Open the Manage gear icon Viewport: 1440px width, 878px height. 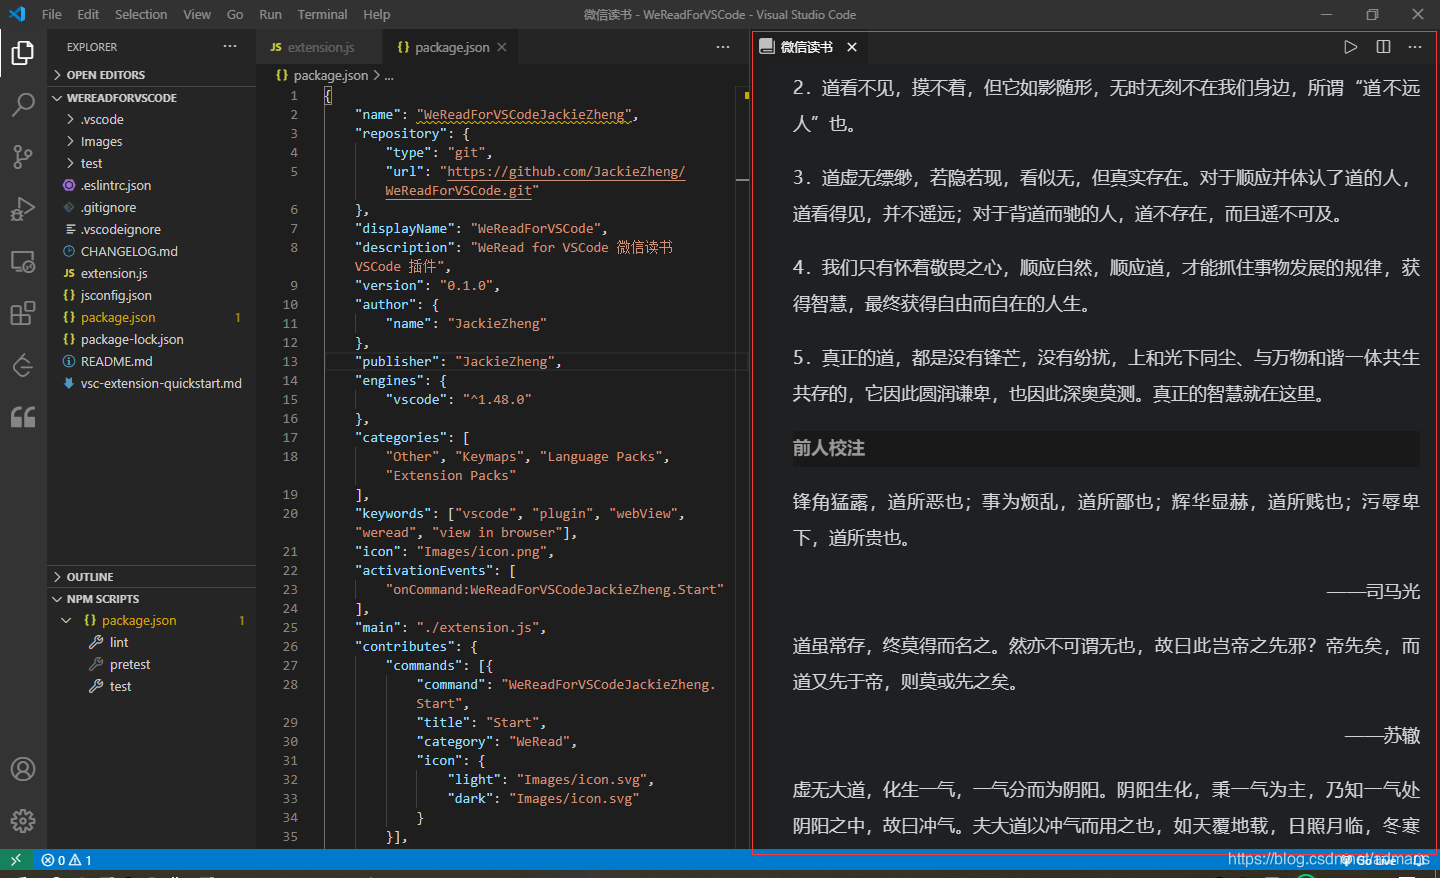coord(23,821)
